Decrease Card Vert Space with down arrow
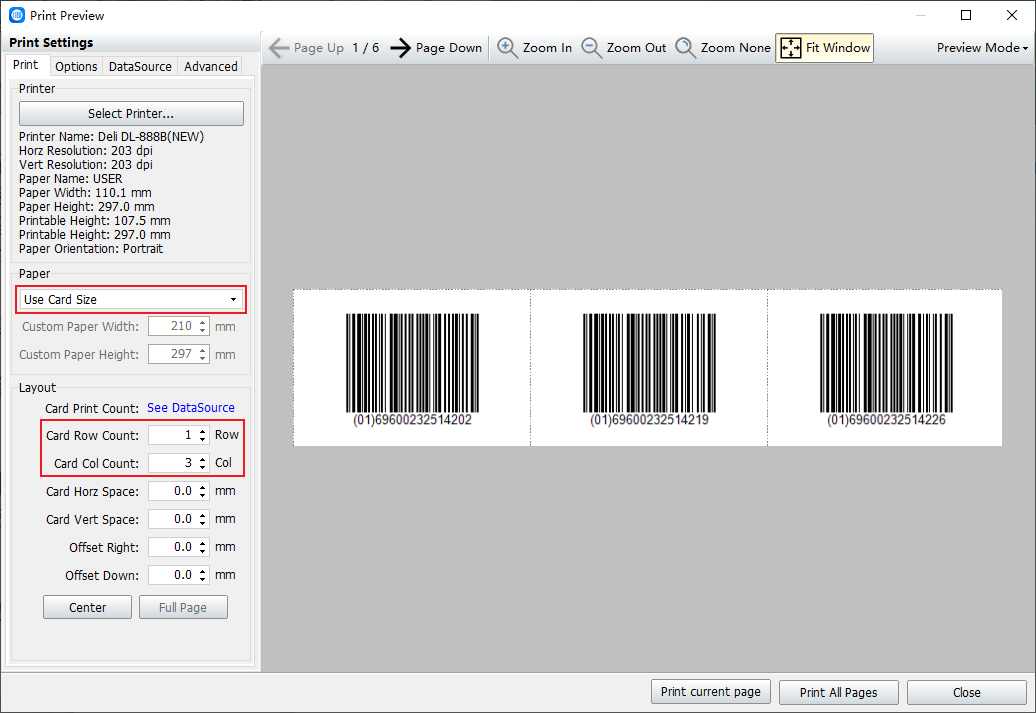 (x=203, y=523)
